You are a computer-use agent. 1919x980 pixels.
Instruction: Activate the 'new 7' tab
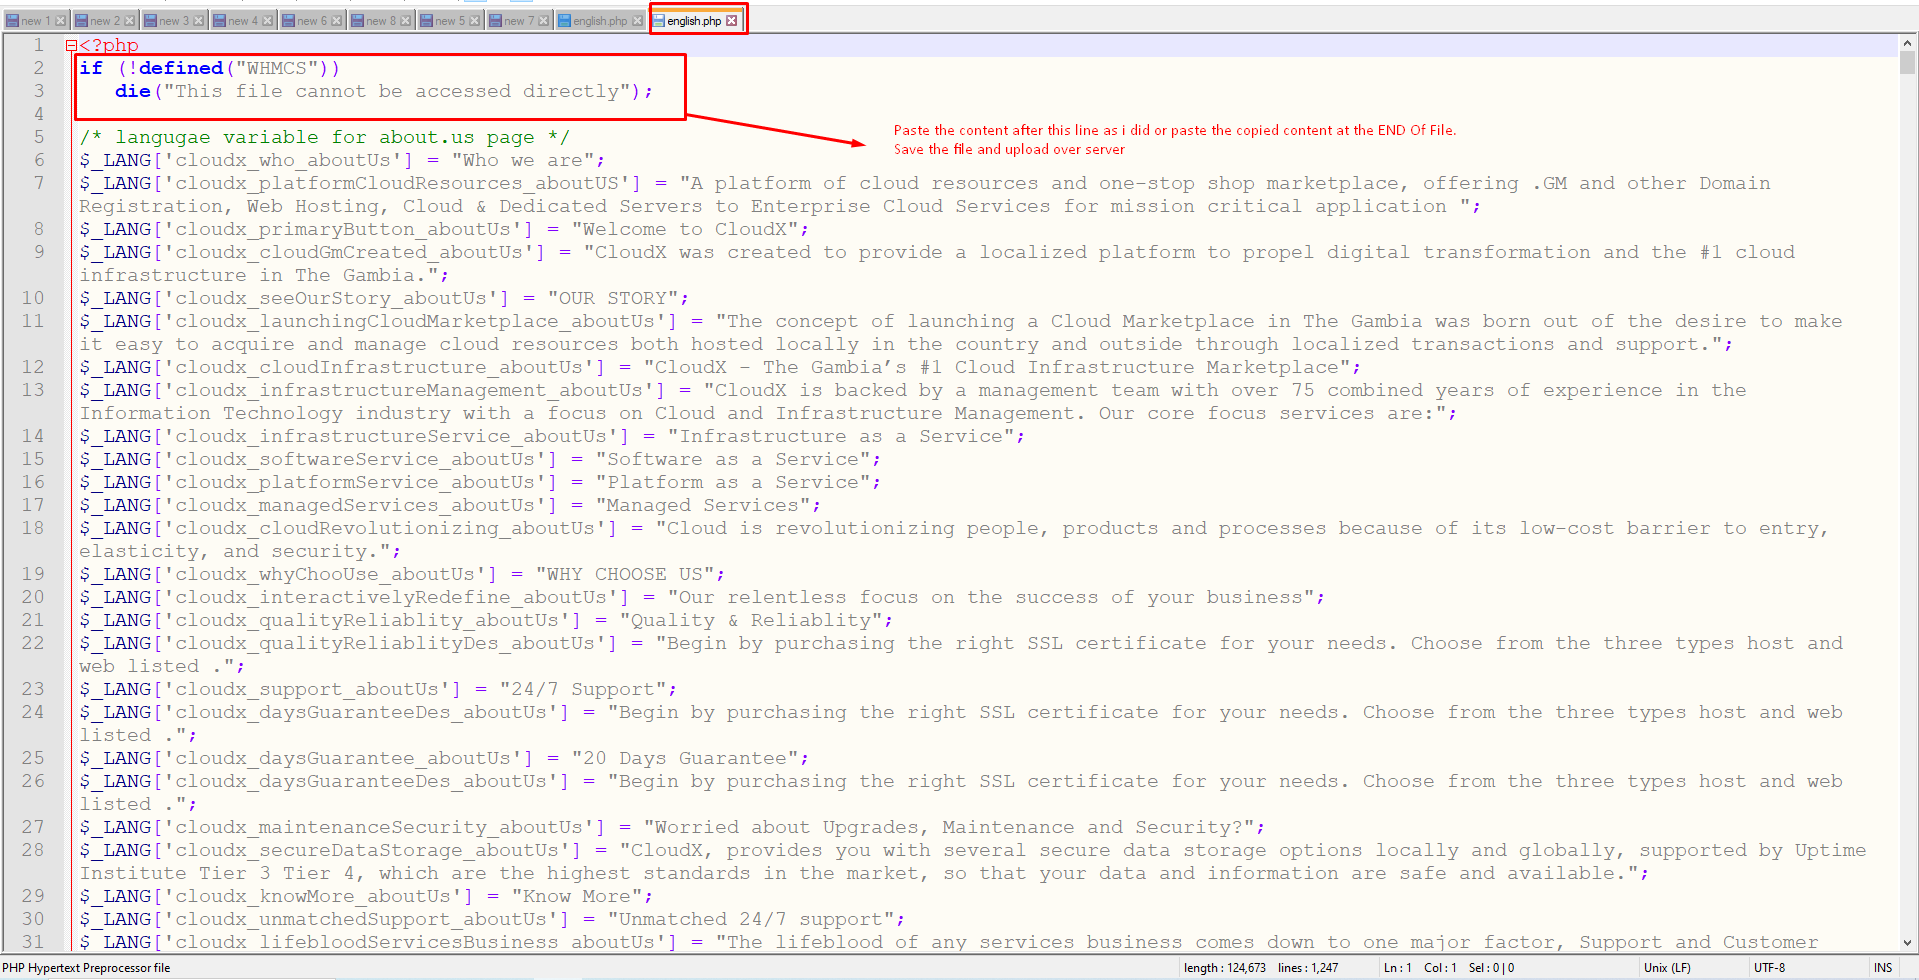[518, 20]
